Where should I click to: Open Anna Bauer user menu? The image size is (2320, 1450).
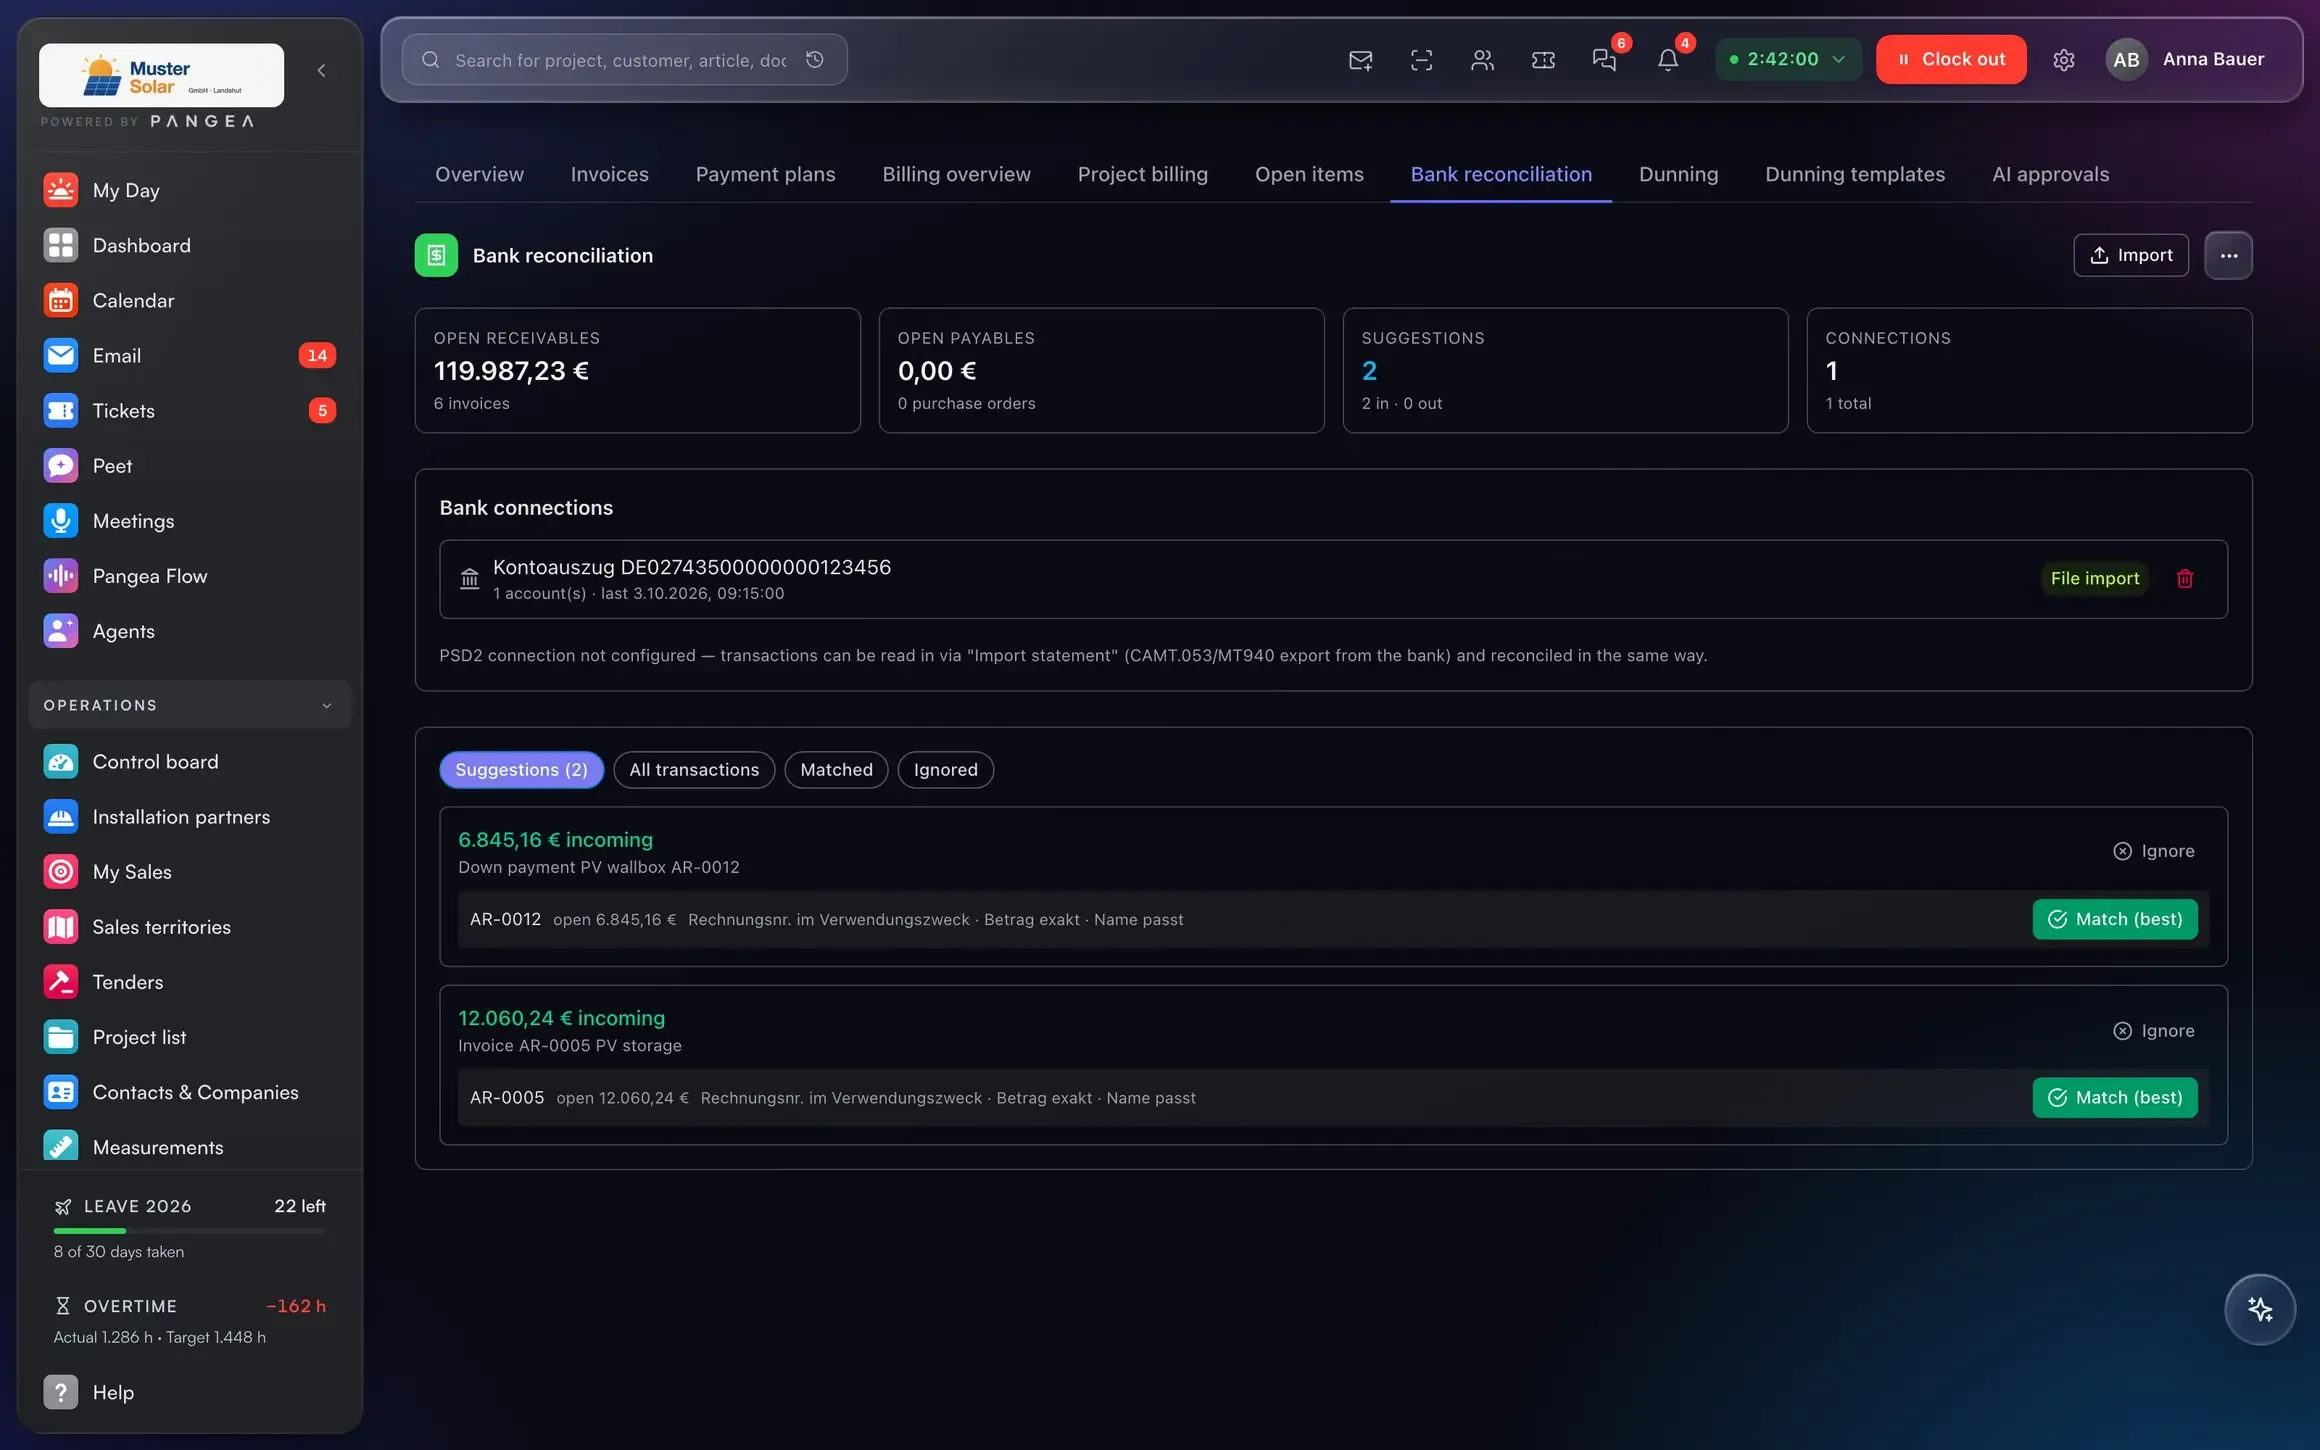tap(2185, 59)
